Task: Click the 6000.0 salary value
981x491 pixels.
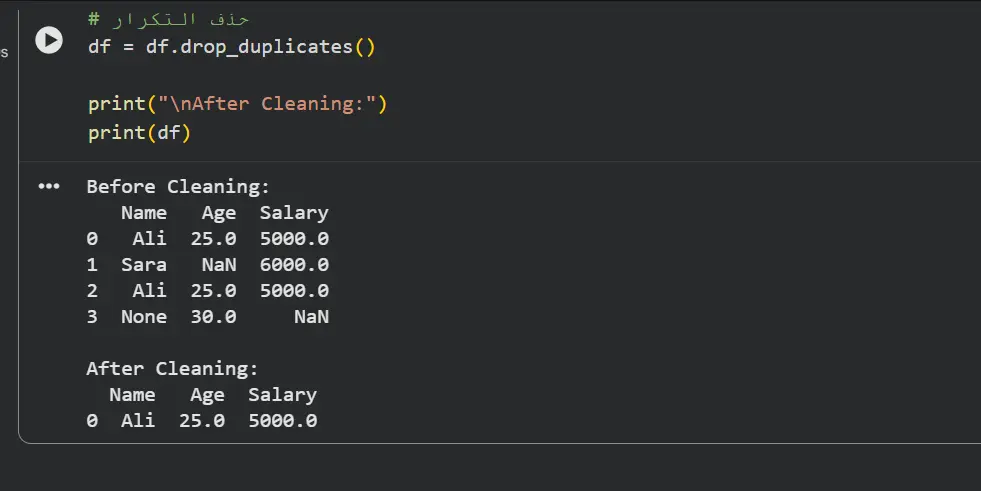Action: 294,265
